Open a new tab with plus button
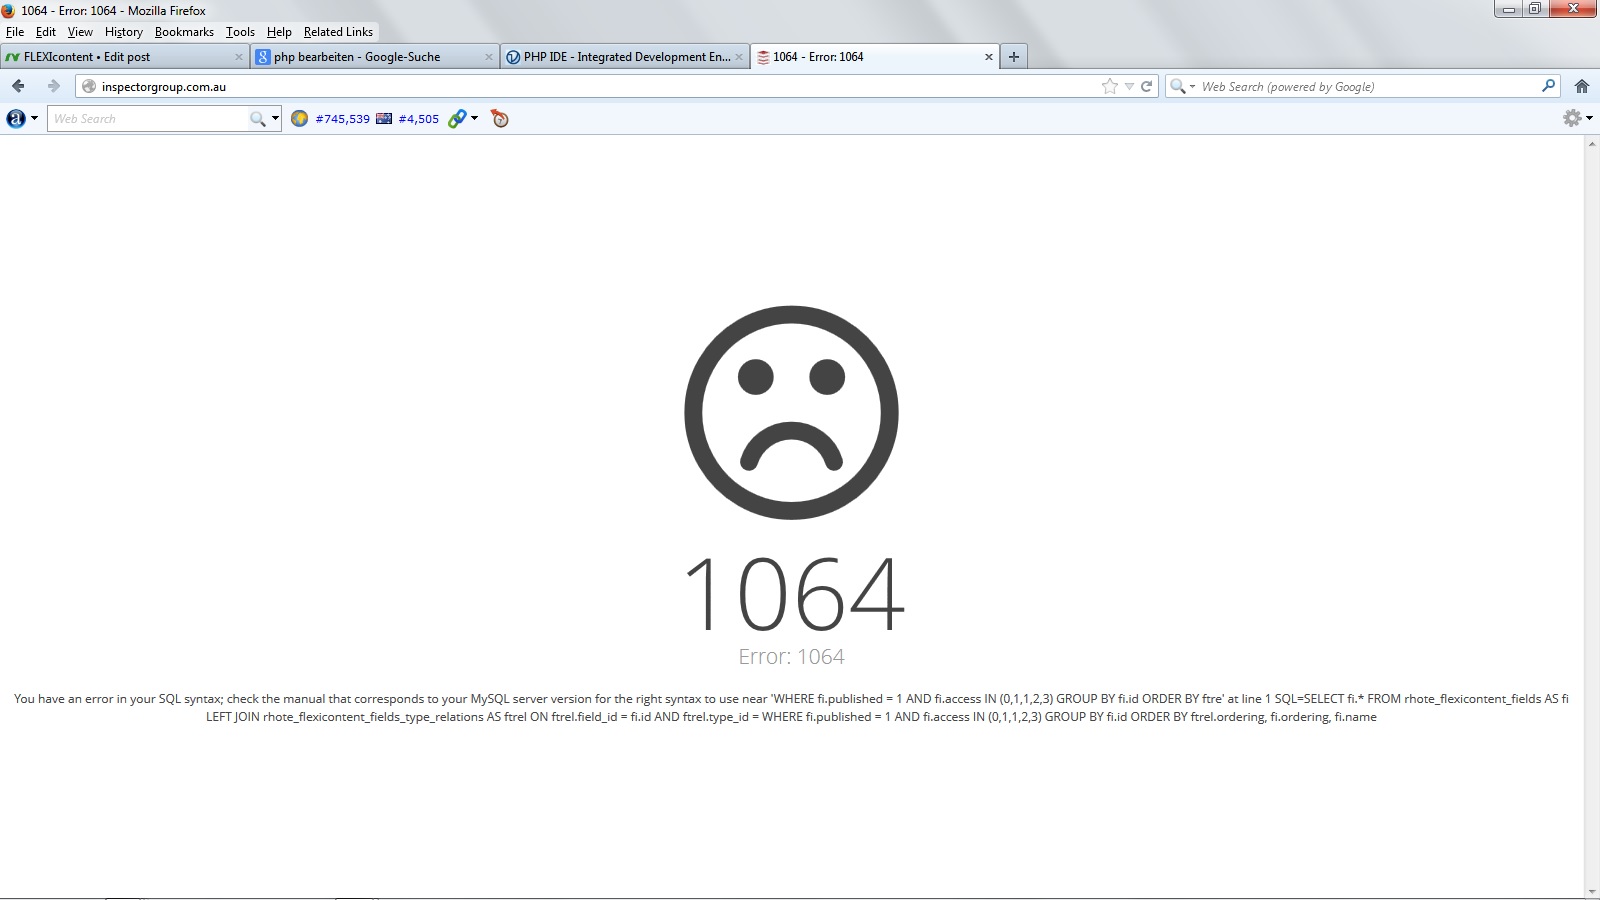 coord(1014,57)
